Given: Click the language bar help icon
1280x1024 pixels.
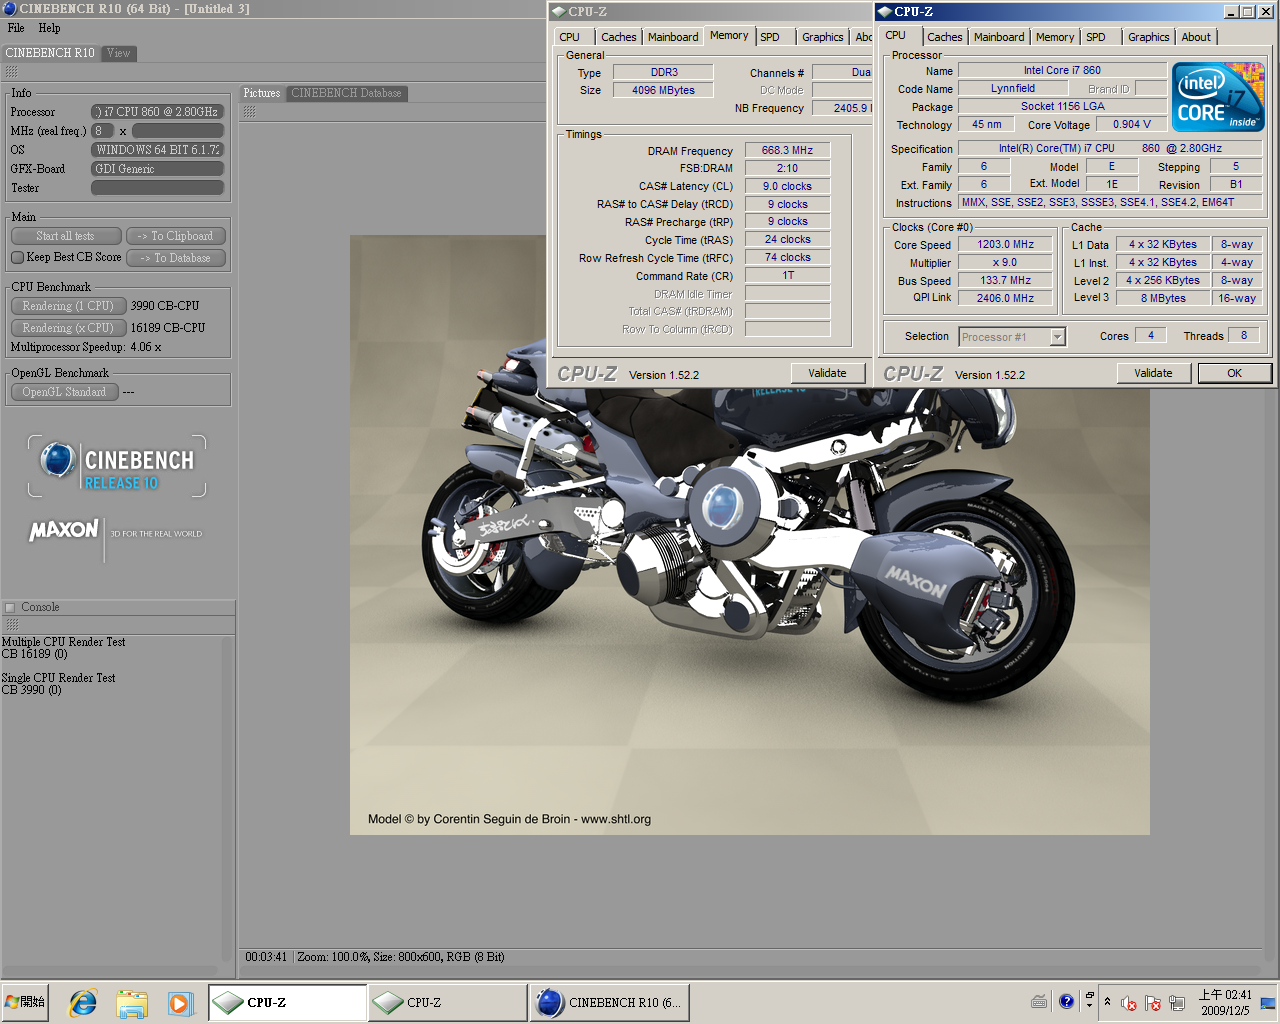Looking at the screenshot, I should (x=1067, y=1001).
